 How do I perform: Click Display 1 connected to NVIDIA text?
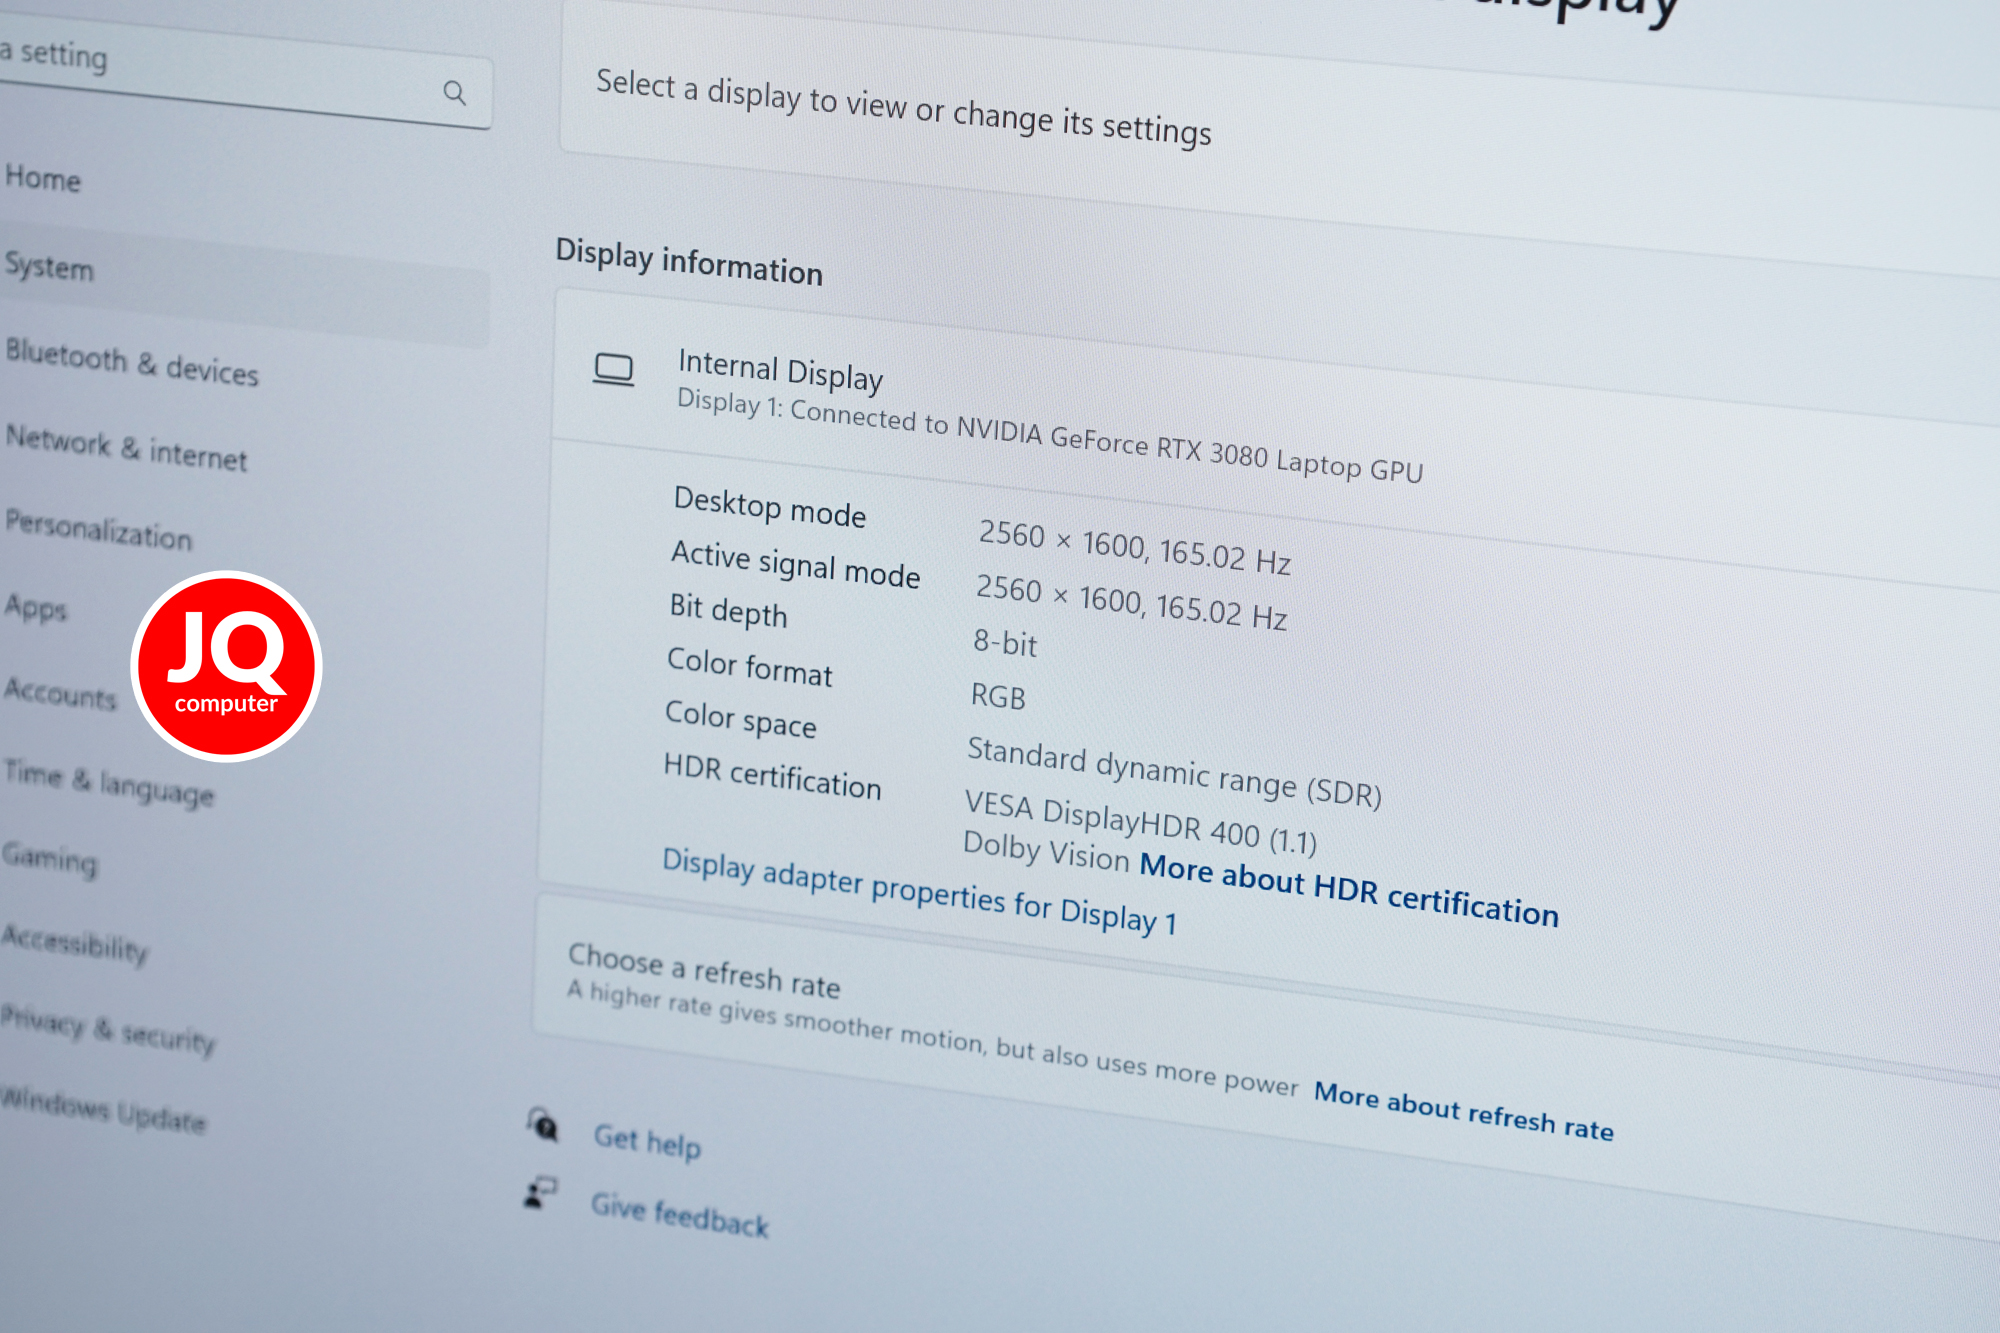(x=1050, y=435)
